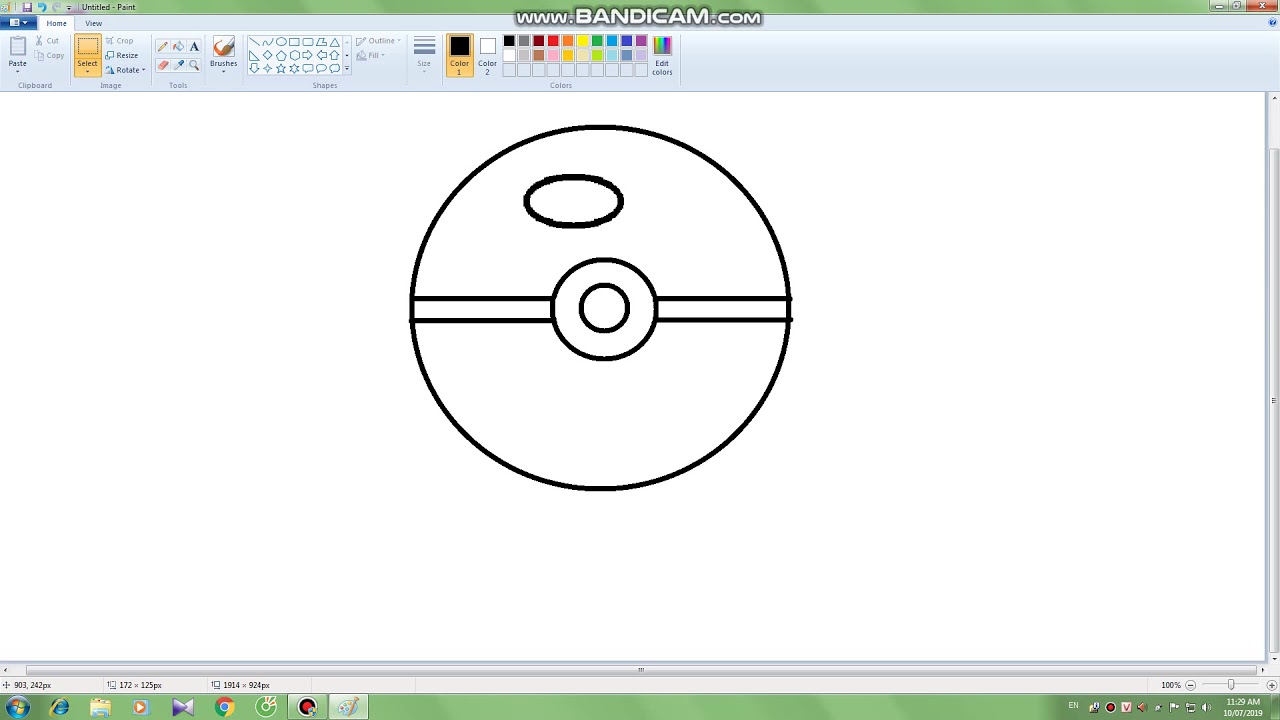The height and width of the screenshot is (720, 1280).
Task: Choose the Oval shape
Action: 281,42
